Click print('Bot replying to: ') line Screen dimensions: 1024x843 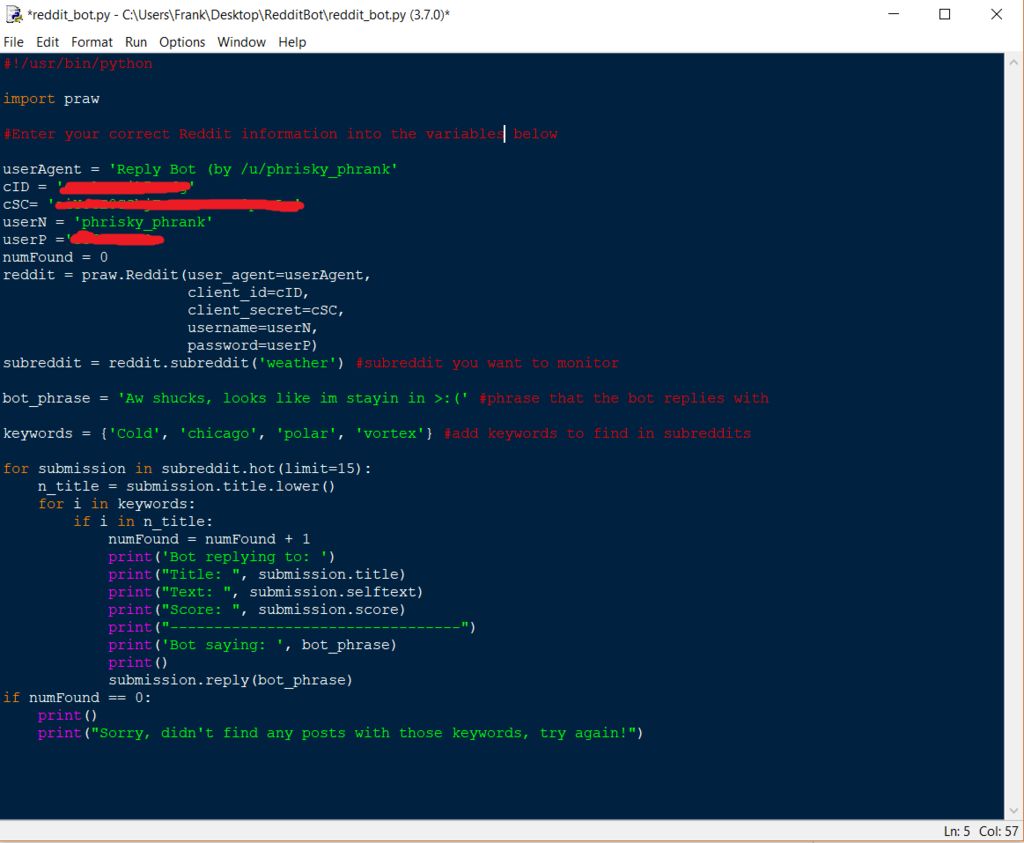(x=221, y=557)
